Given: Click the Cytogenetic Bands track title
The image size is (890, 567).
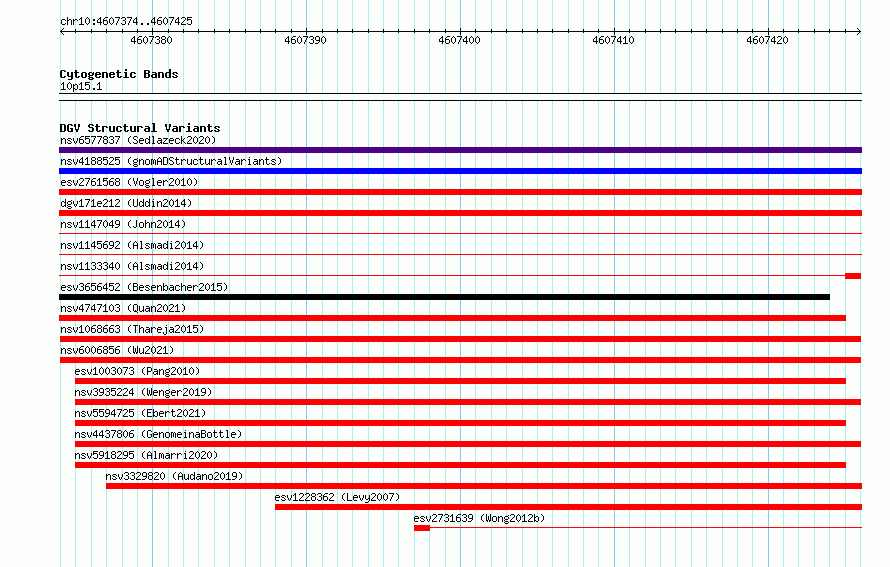Looking at the screenshot, I should point(119,74).
